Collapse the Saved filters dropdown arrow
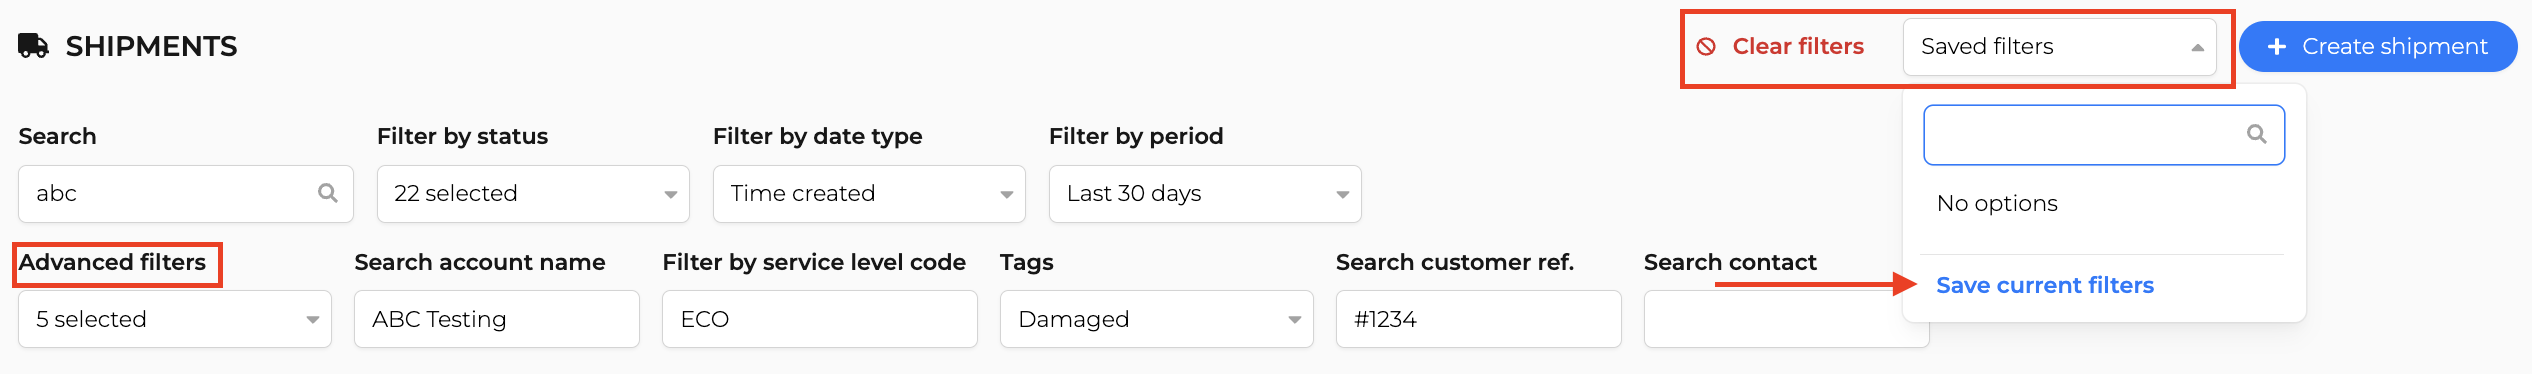This screenshot has height=374, width=2532. (x=2198, y=47)
